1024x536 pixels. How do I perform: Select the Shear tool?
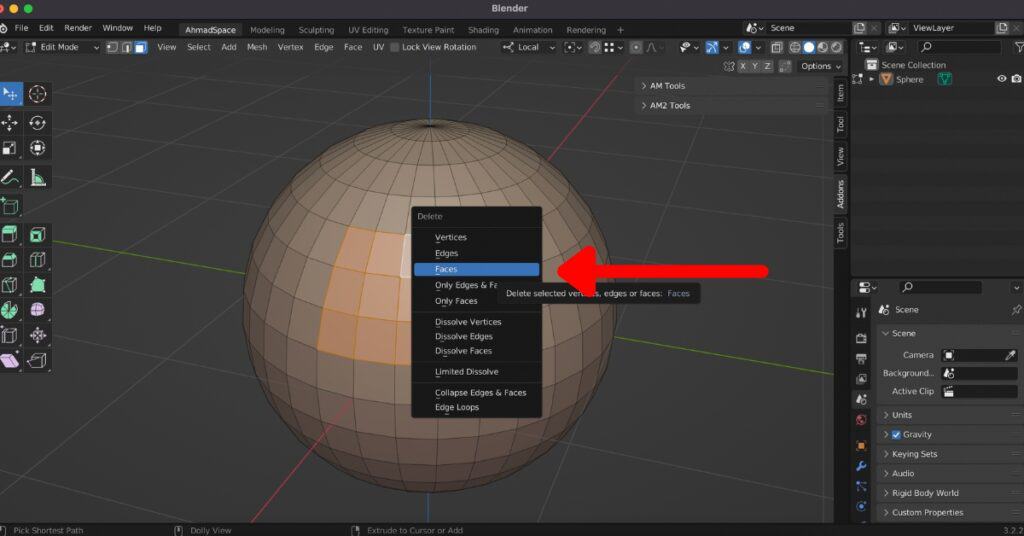click(10, 360)
